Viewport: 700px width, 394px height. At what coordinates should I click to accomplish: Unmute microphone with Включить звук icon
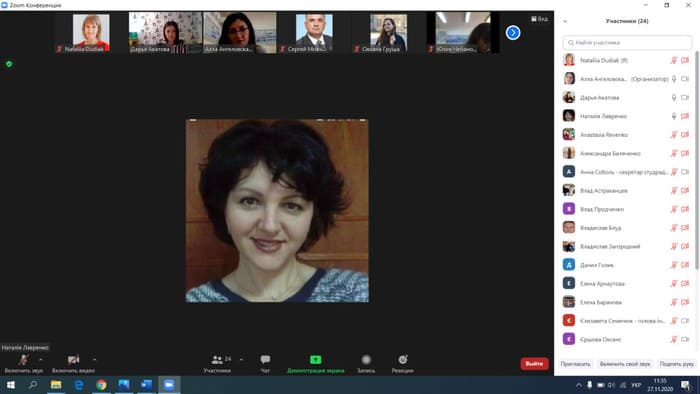point(23,360)
